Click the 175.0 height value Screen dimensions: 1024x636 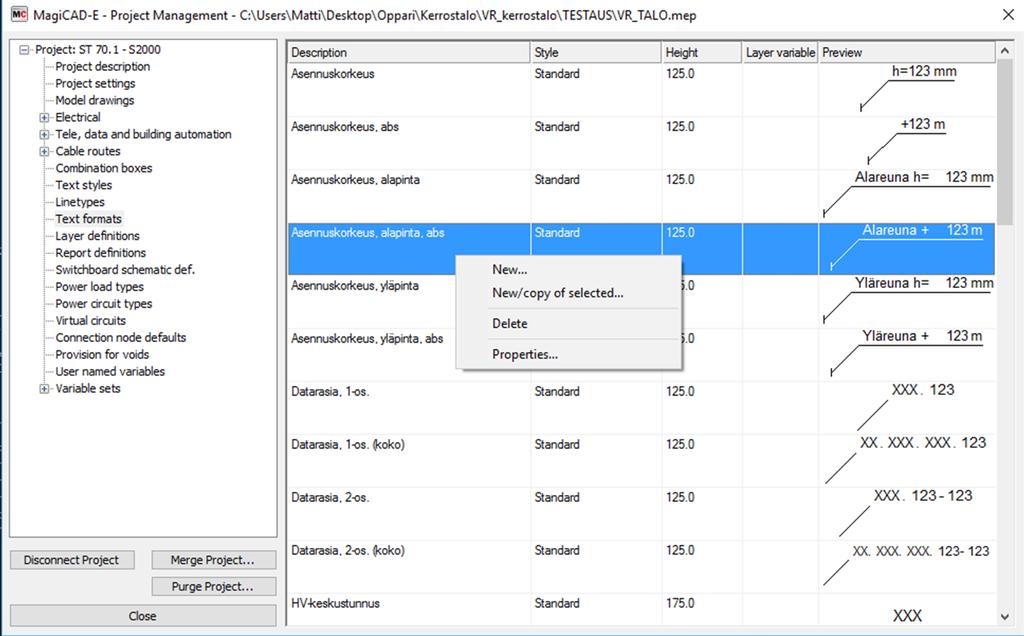click(x=680, y=603)
